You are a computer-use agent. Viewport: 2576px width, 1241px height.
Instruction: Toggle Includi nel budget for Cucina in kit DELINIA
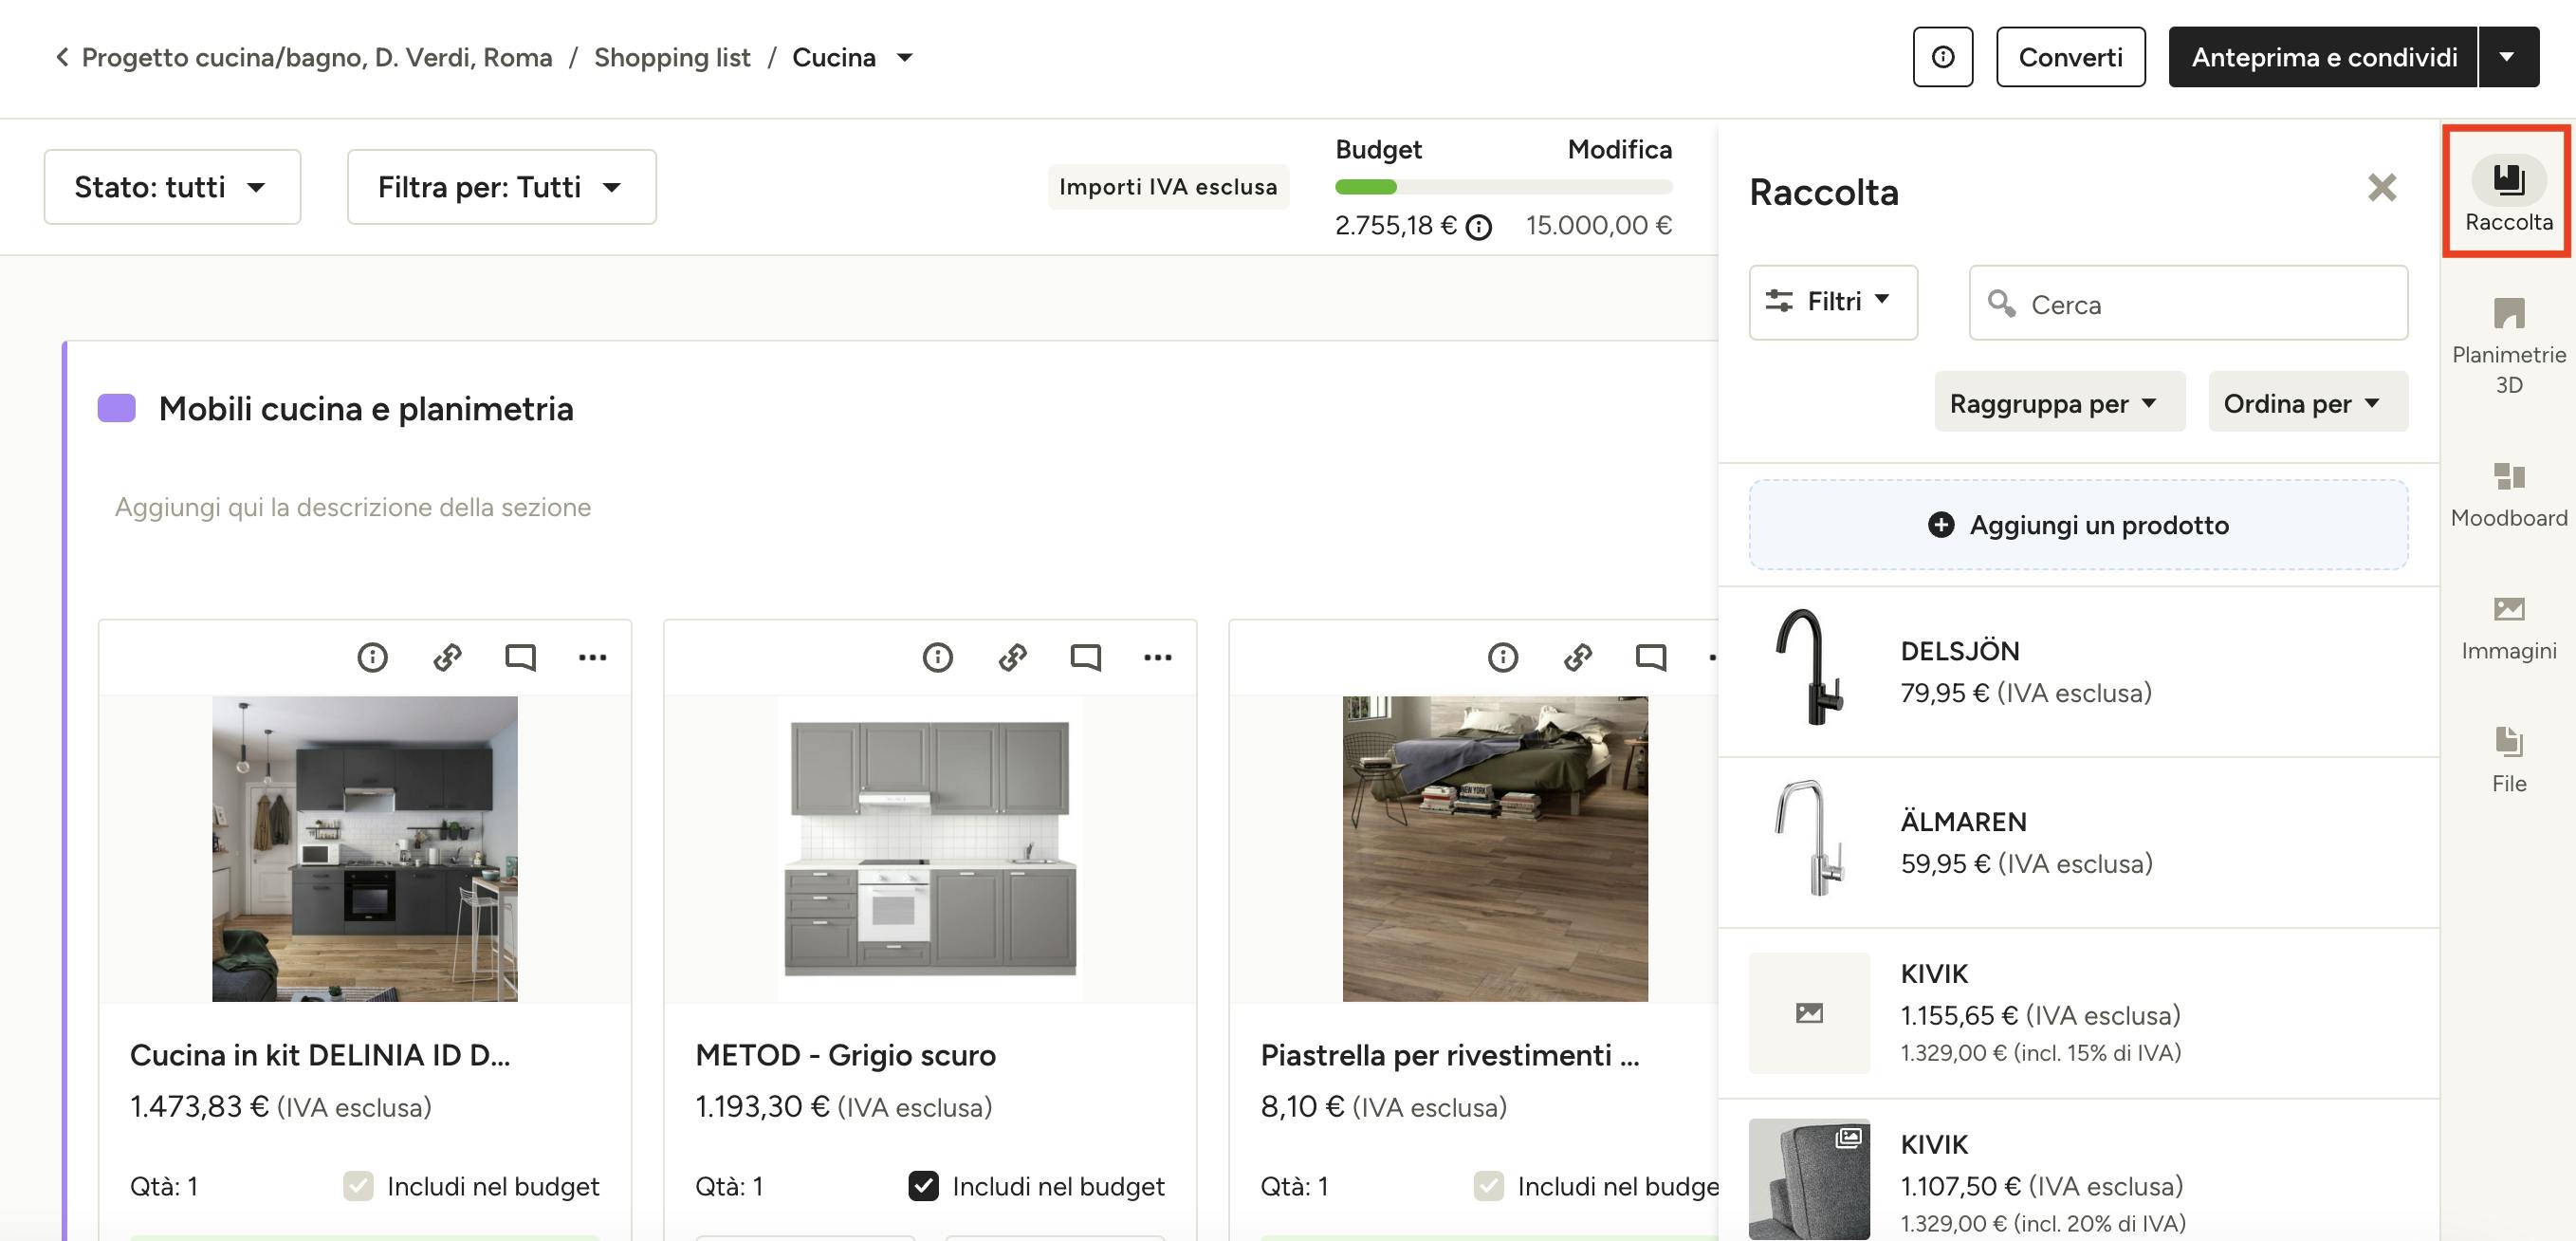pyautogui.click(x=358, y=1186)
